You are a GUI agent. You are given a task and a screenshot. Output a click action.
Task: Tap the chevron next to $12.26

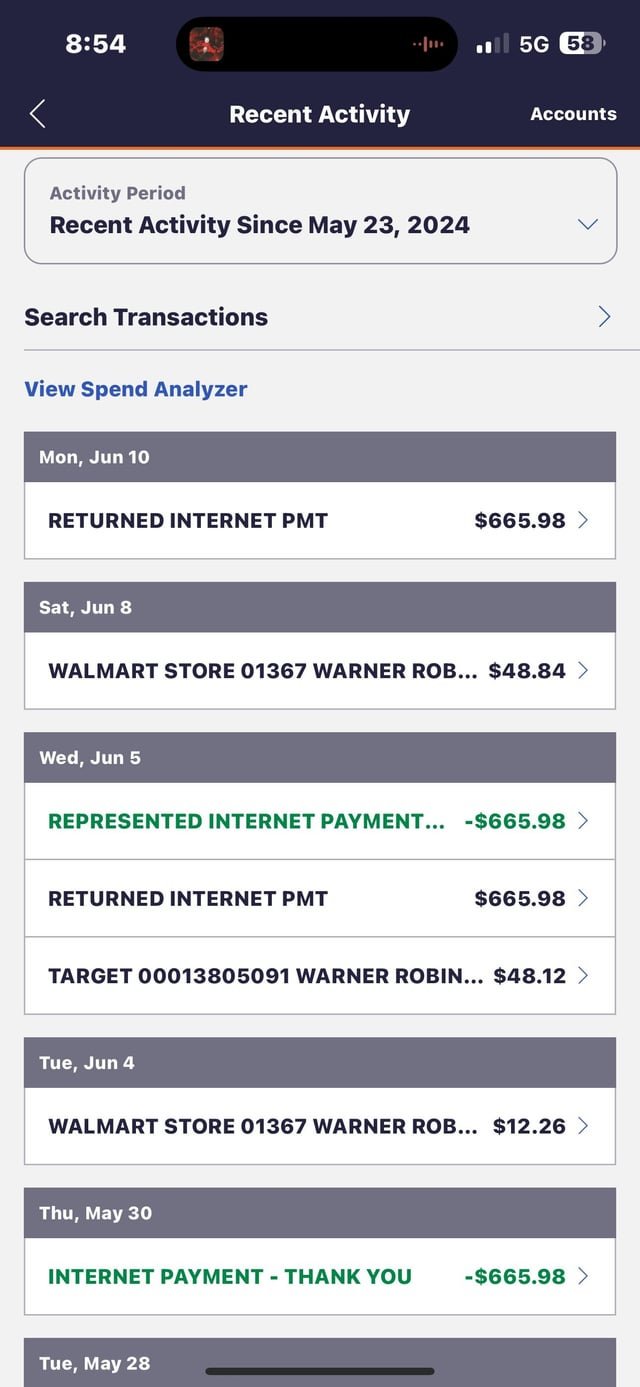coord(583,1126)
